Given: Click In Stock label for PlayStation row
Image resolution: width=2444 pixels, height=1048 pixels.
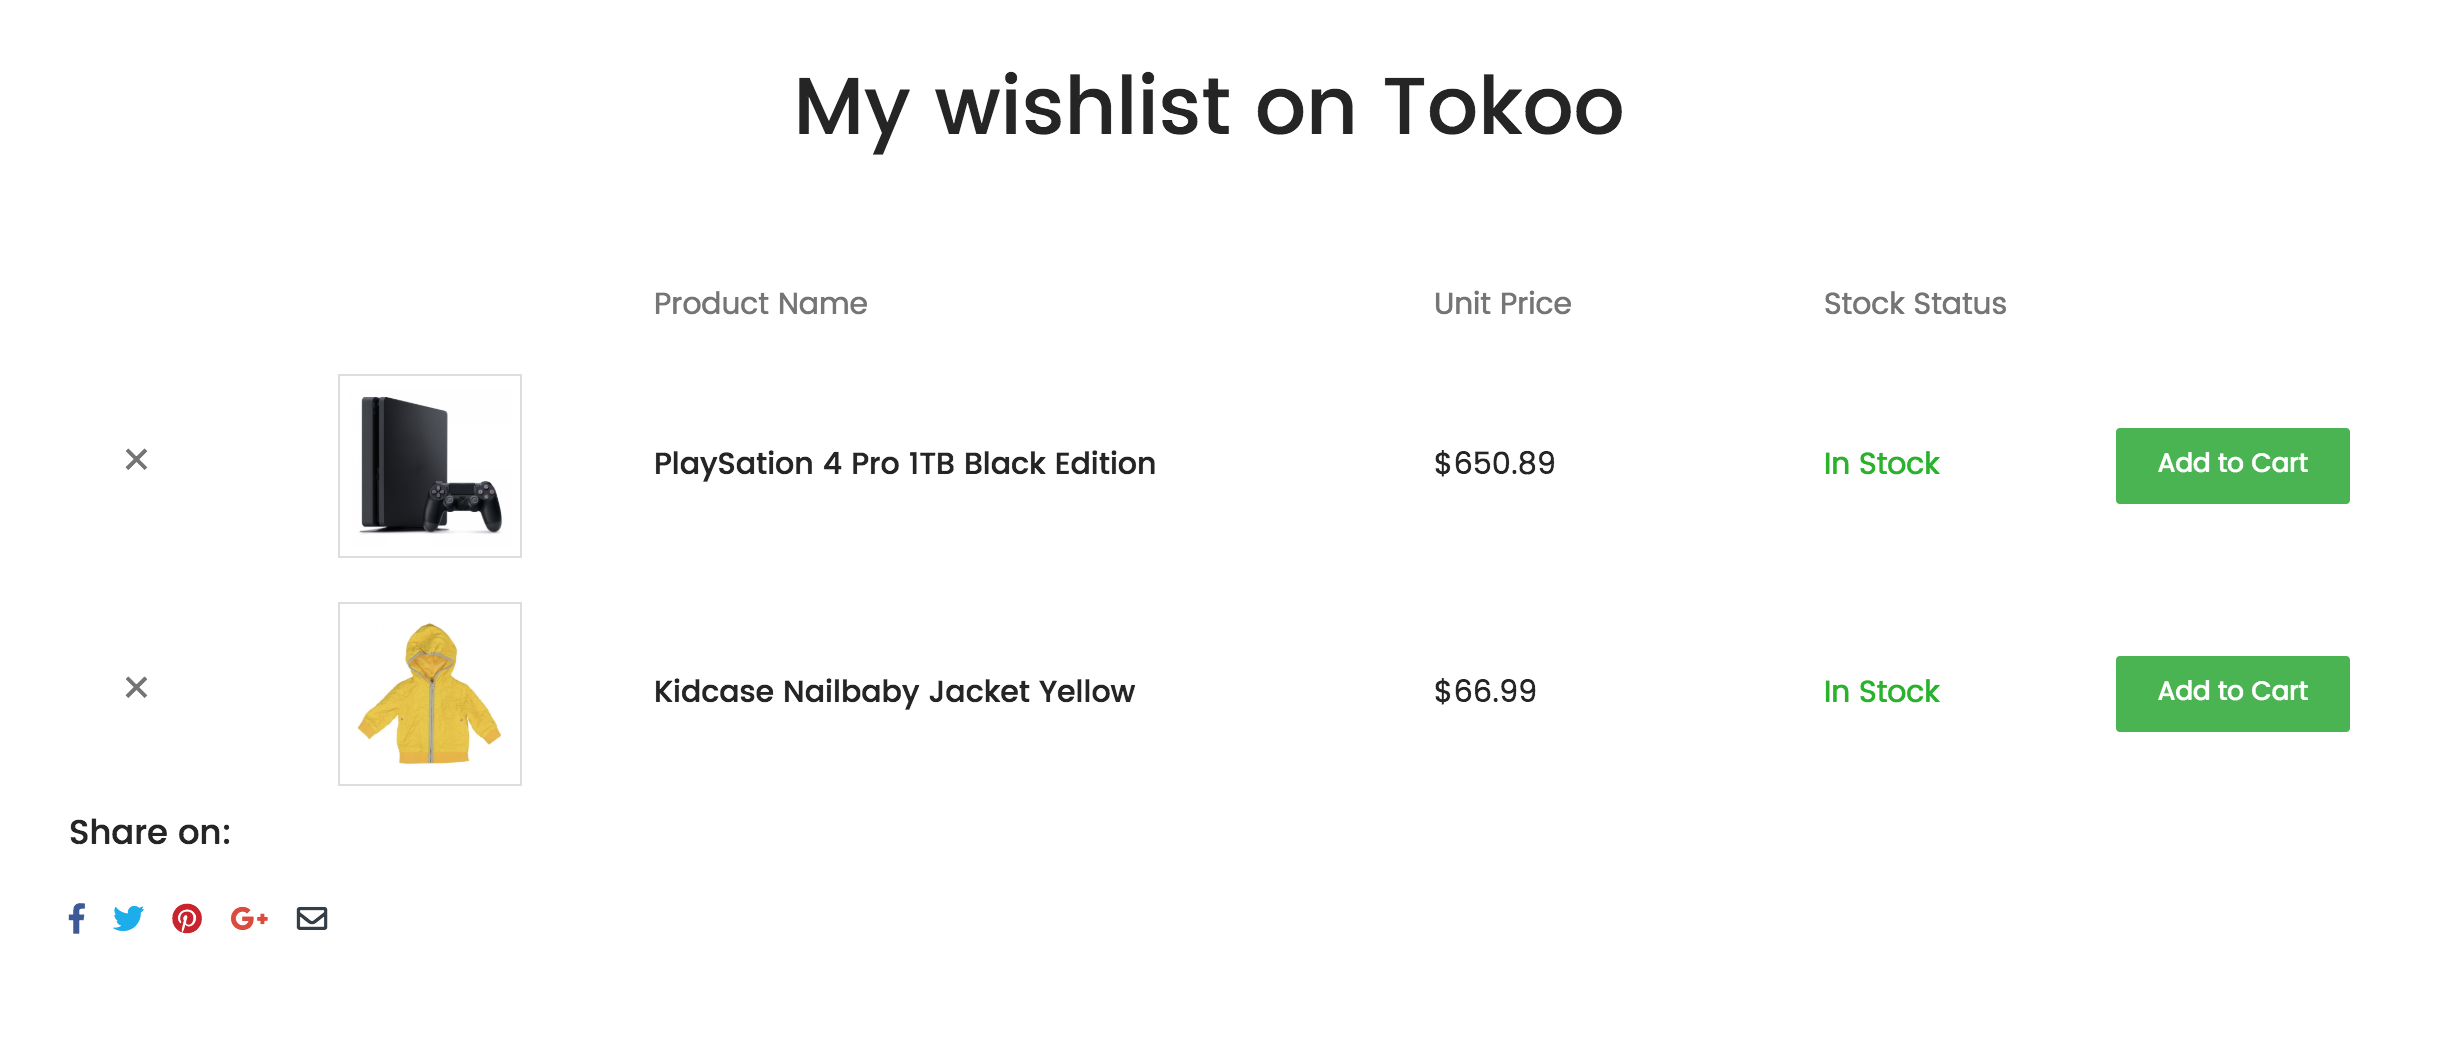Looking at the screenshot, I should tap(1881, 464).
